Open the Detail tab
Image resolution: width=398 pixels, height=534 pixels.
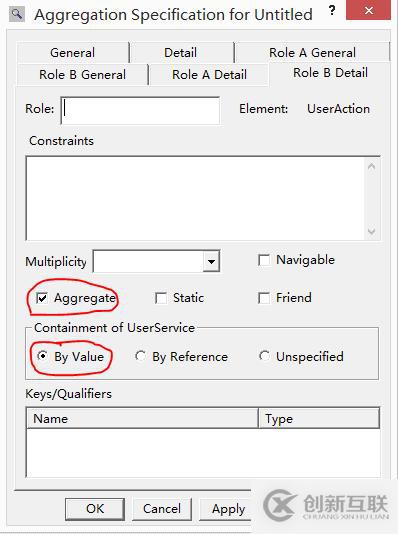(181, 52)
